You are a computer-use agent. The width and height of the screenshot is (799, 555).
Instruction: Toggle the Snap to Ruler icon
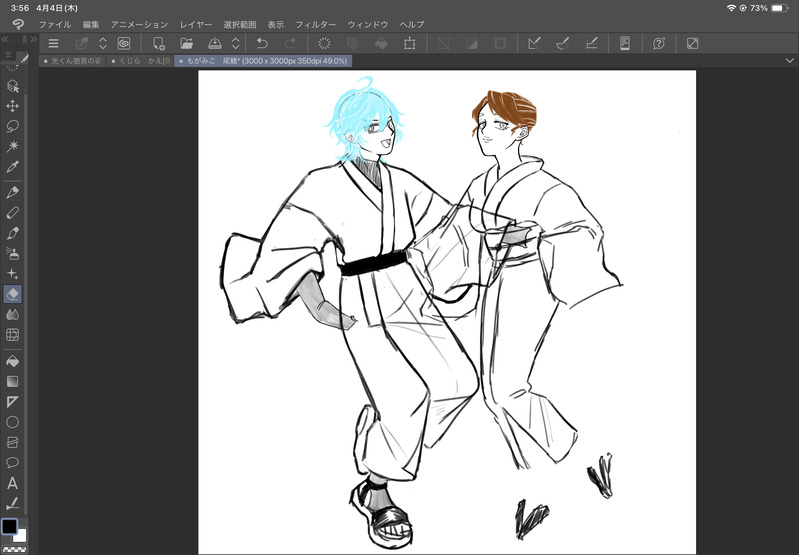click(x=534, y=44)
